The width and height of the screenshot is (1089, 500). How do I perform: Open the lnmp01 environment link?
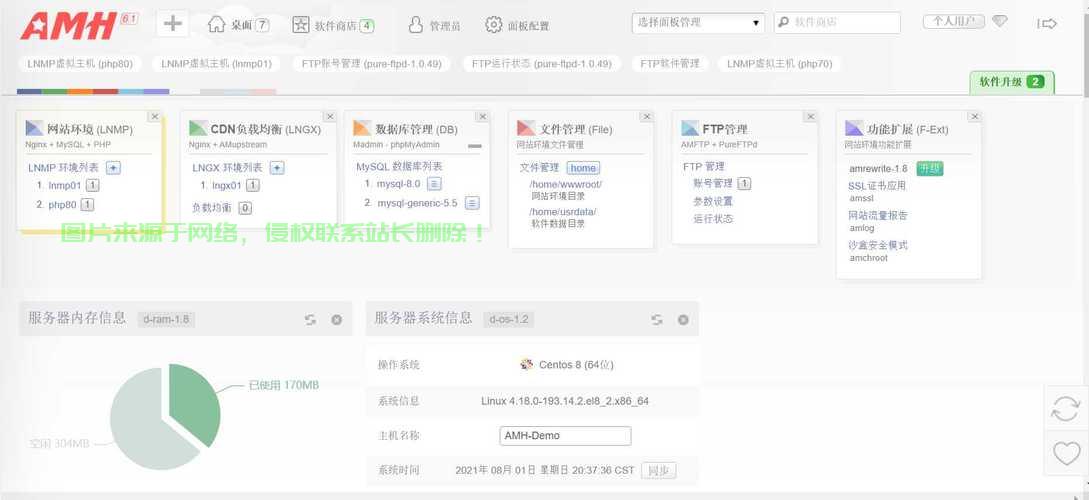tap(65, 185)
